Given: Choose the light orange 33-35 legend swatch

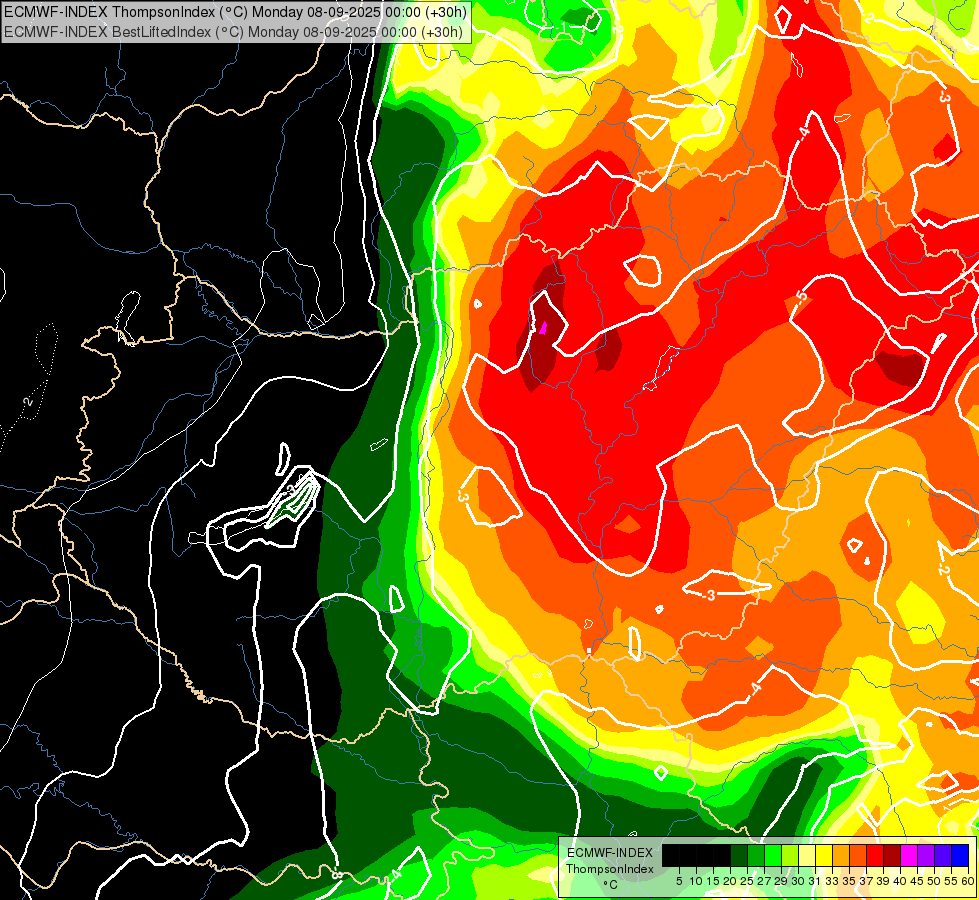Looking at the screenshot, I should (x=841, y=855).
